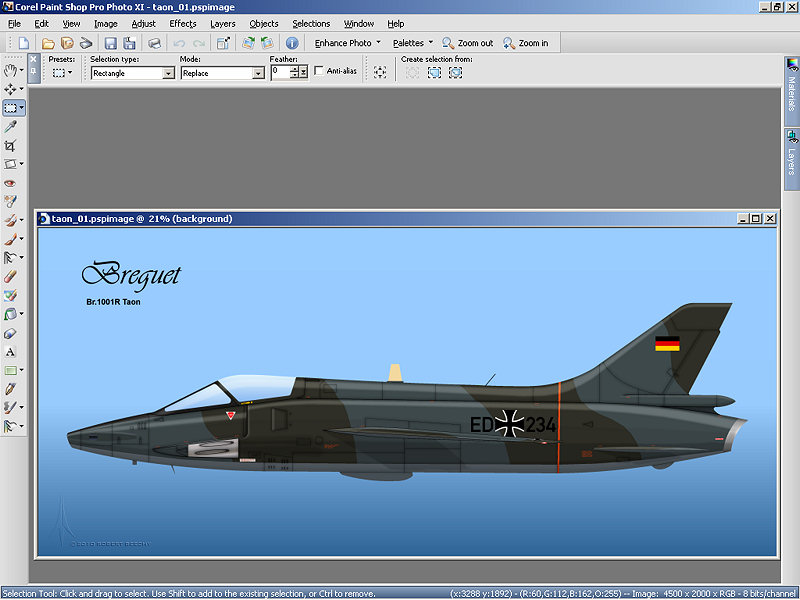Open the File menu
The width and height of the screenshot is (800, 600).
[14, 23]
